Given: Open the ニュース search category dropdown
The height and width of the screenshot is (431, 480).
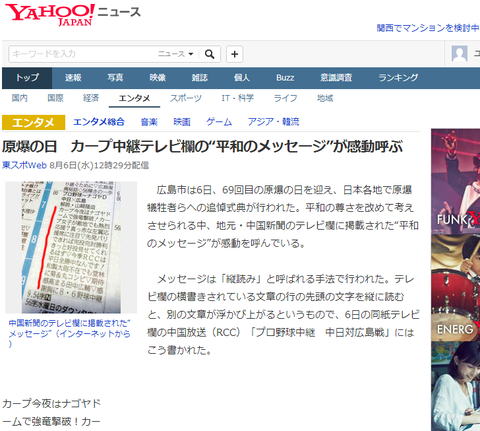Looking at the screenshot, I should click(x=176, y=54).
